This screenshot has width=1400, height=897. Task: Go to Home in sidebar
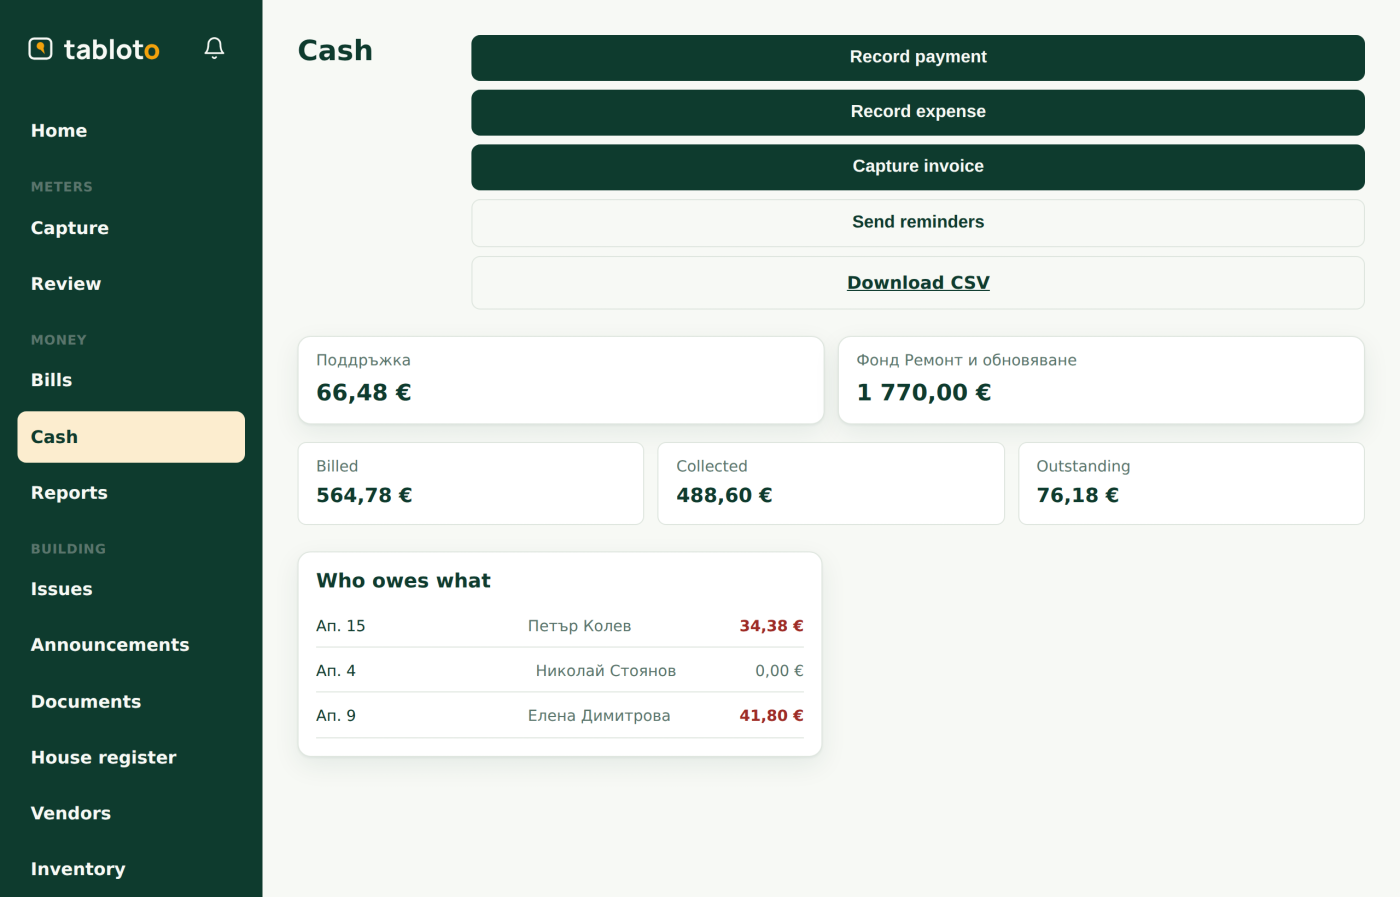point(131,131)
